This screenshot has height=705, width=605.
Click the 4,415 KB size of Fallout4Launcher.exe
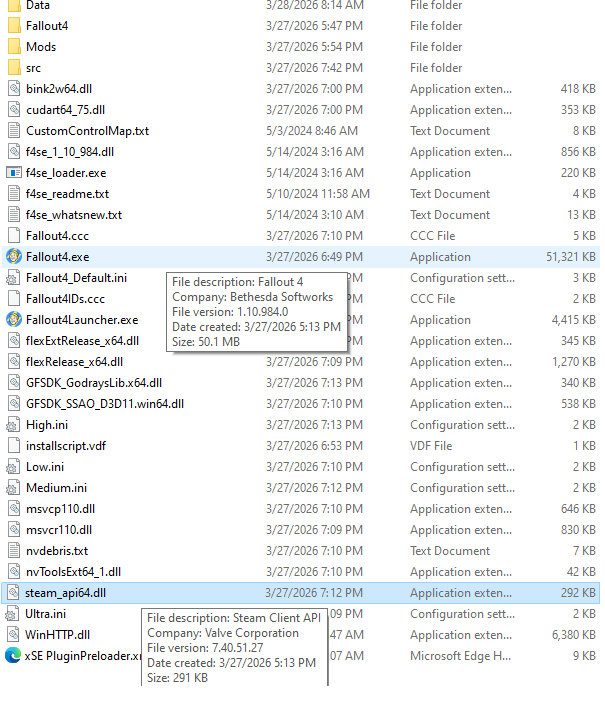(x=574, y=320)
